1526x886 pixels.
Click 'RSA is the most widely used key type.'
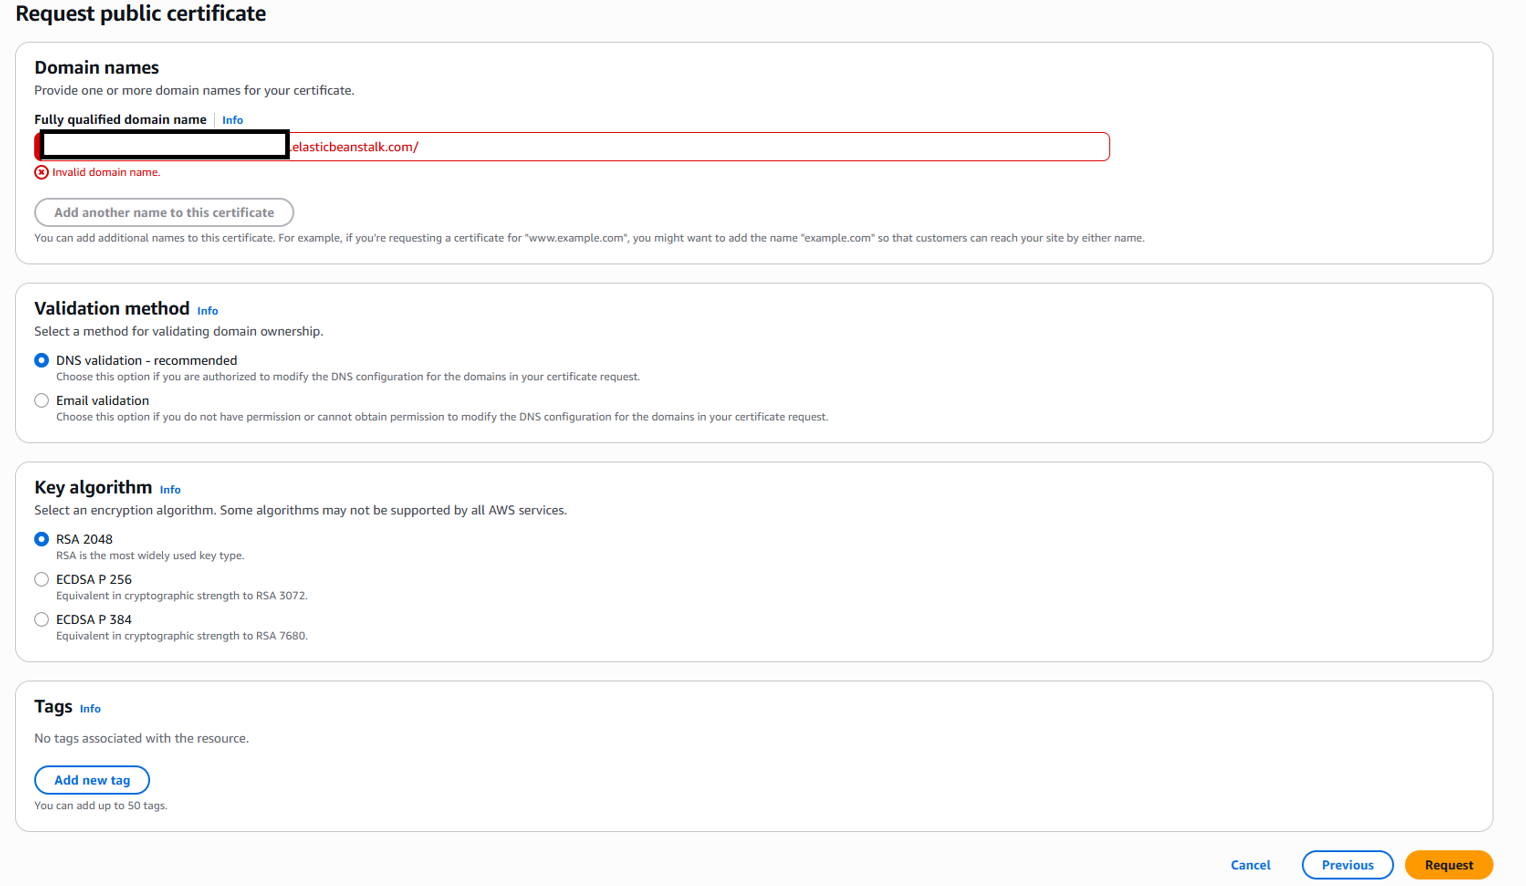point(150,555)
